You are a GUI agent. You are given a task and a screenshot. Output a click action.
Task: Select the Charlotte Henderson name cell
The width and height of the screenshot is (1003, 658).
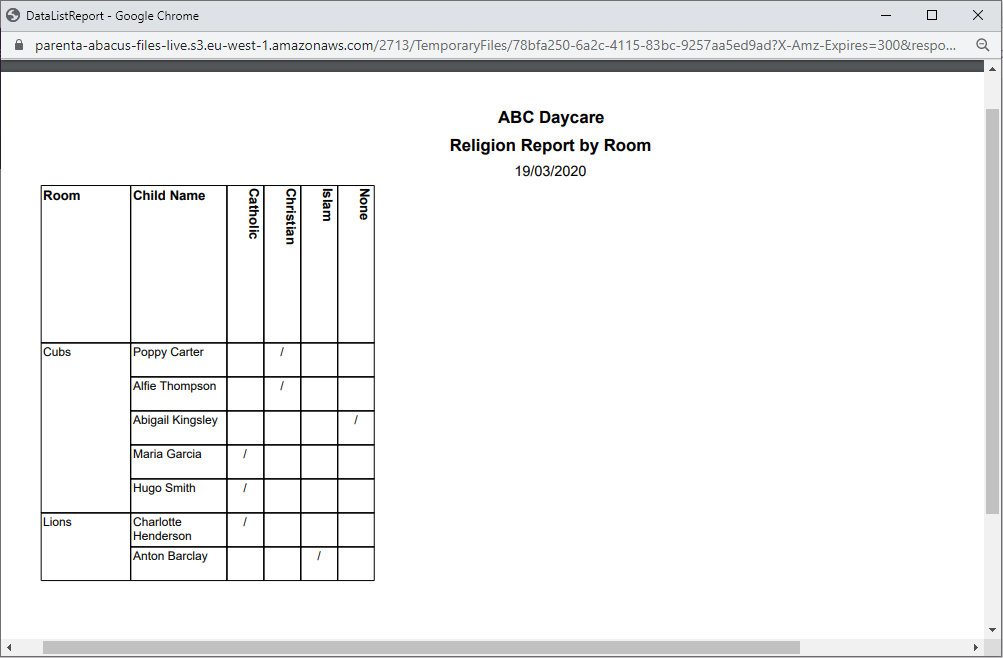[178, 529]
